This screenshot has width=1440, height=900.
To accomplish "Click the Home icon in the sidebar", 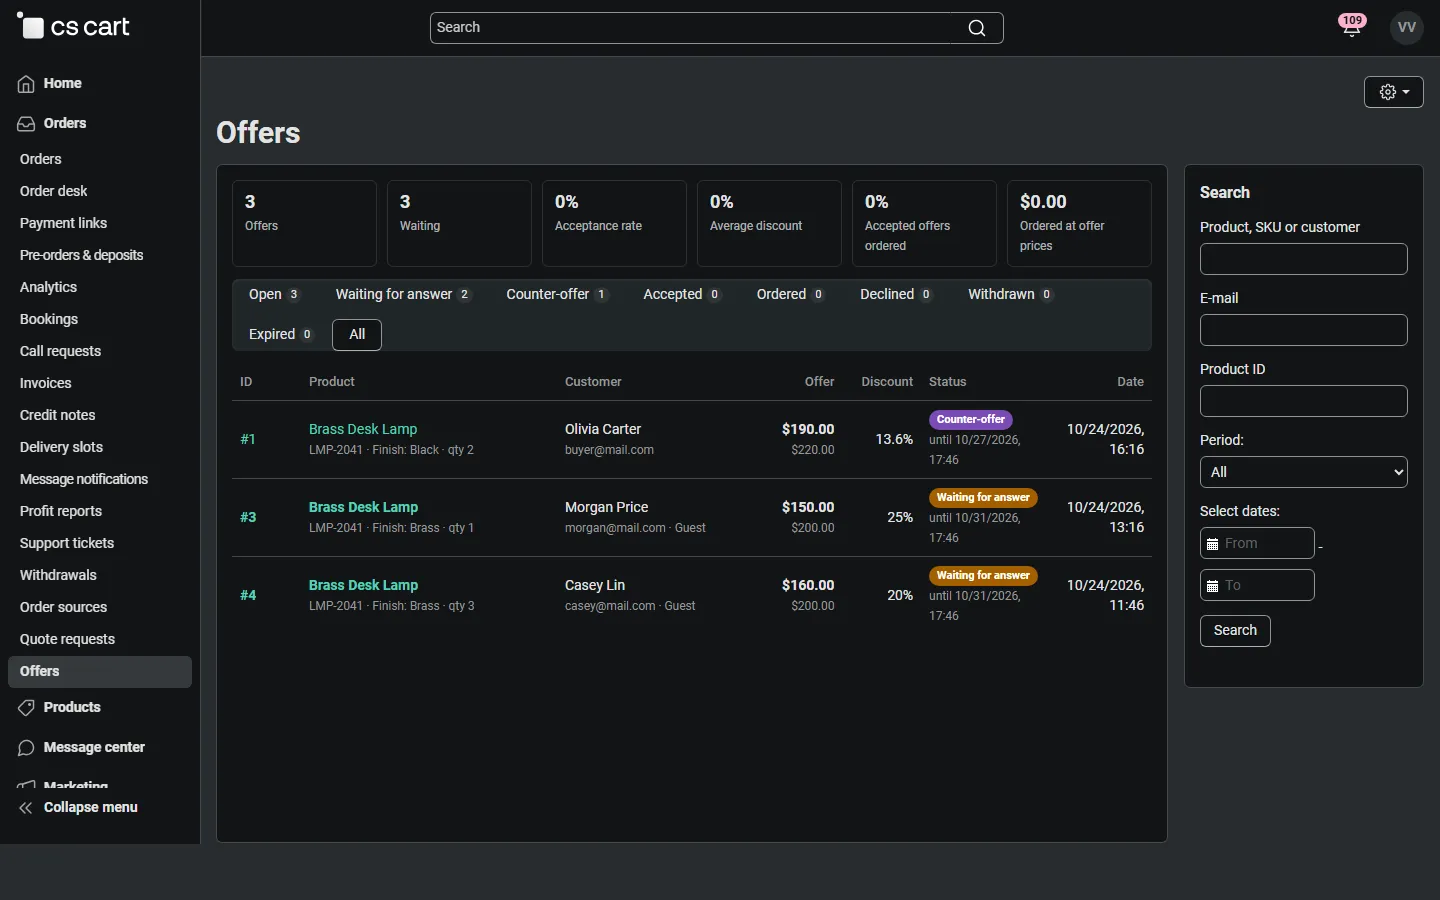I will 26,84.
